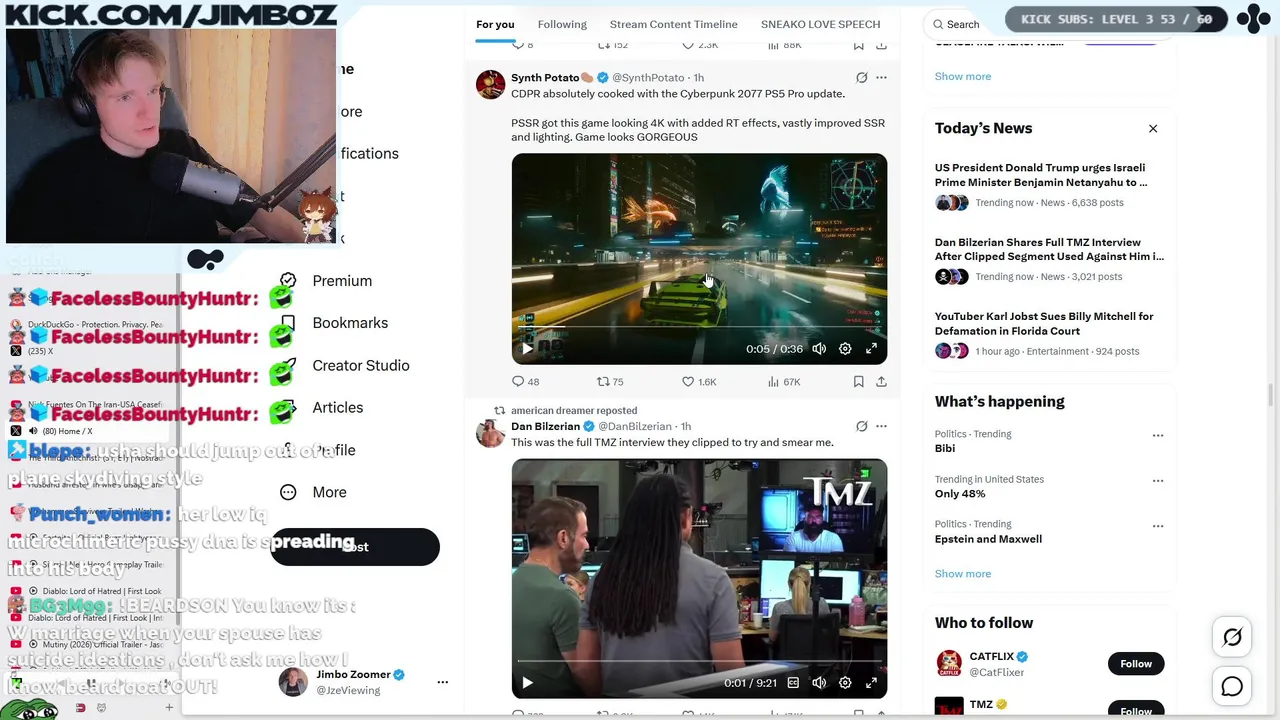
Task: Like the Synth Potato Cyberpunk post
Action: pyautogui.click(x=699, y=382)
